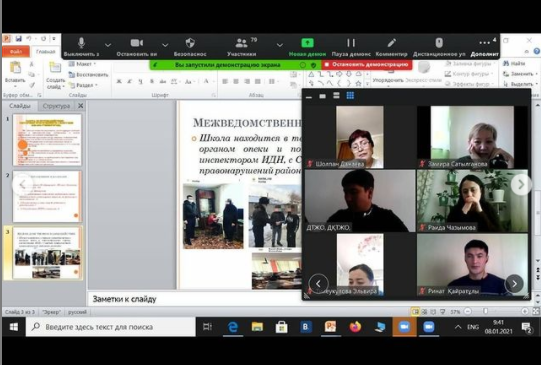The width and height of the screenshot is (541, 365).
Task: Select slide 2 thumbnail
Action: [47, 196]
